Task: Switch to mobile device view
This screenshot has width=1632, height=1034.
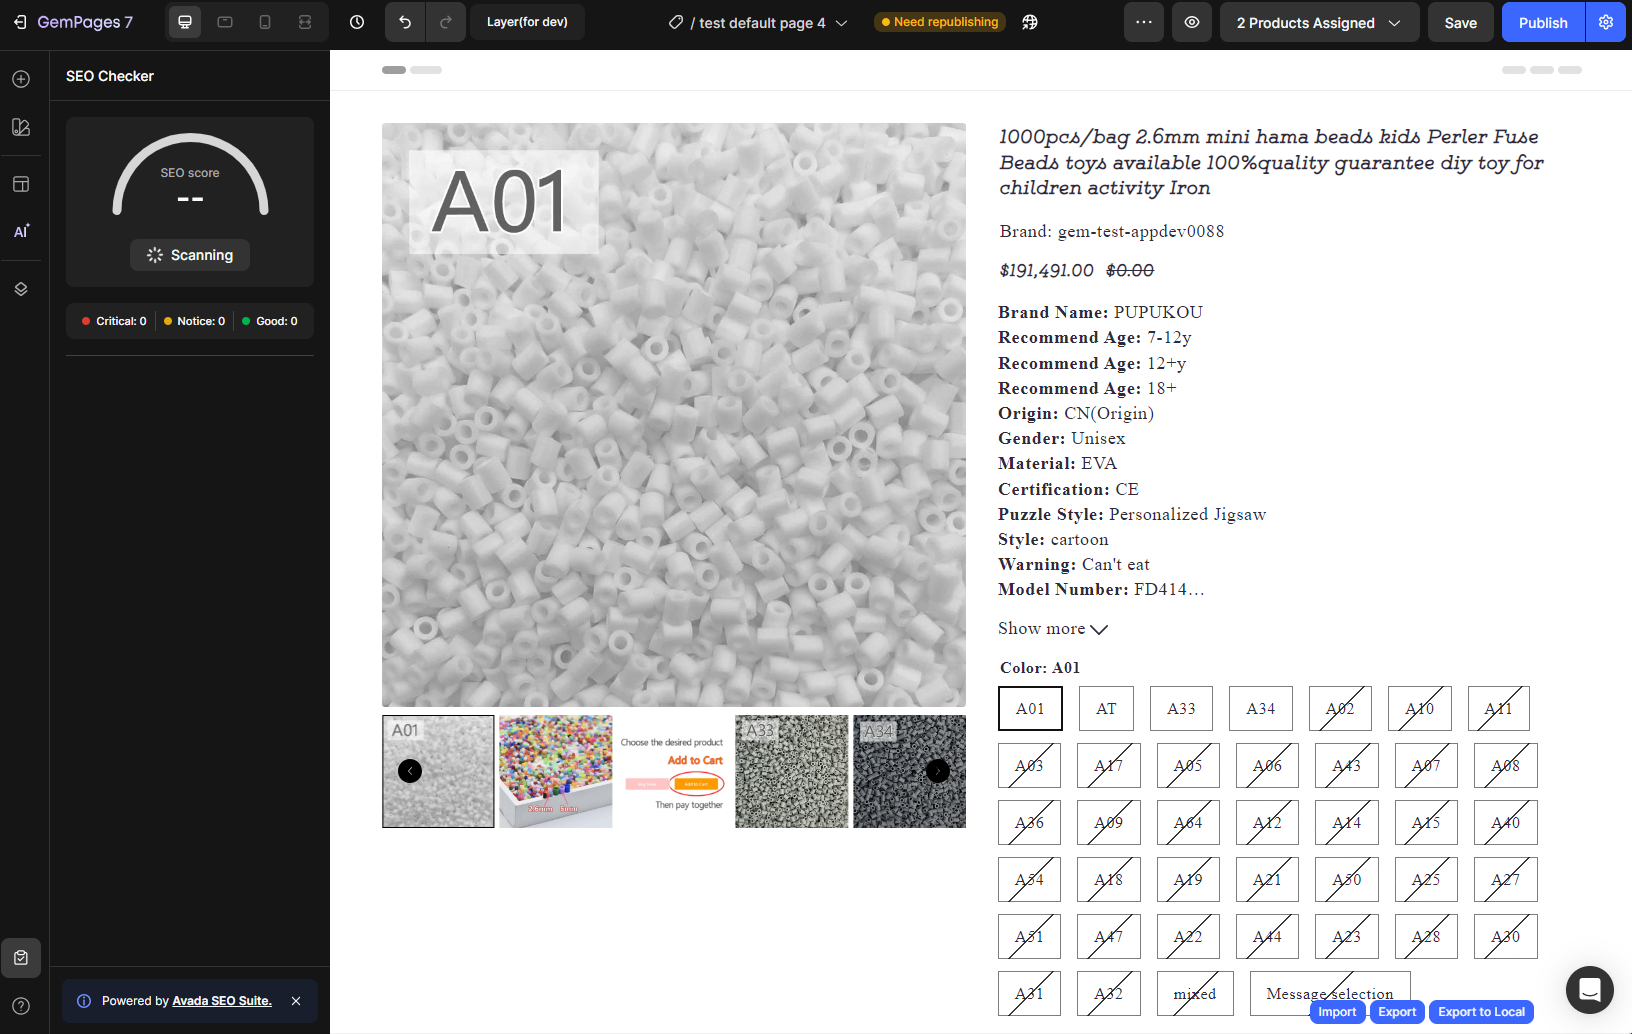Action: click(265, 22)
